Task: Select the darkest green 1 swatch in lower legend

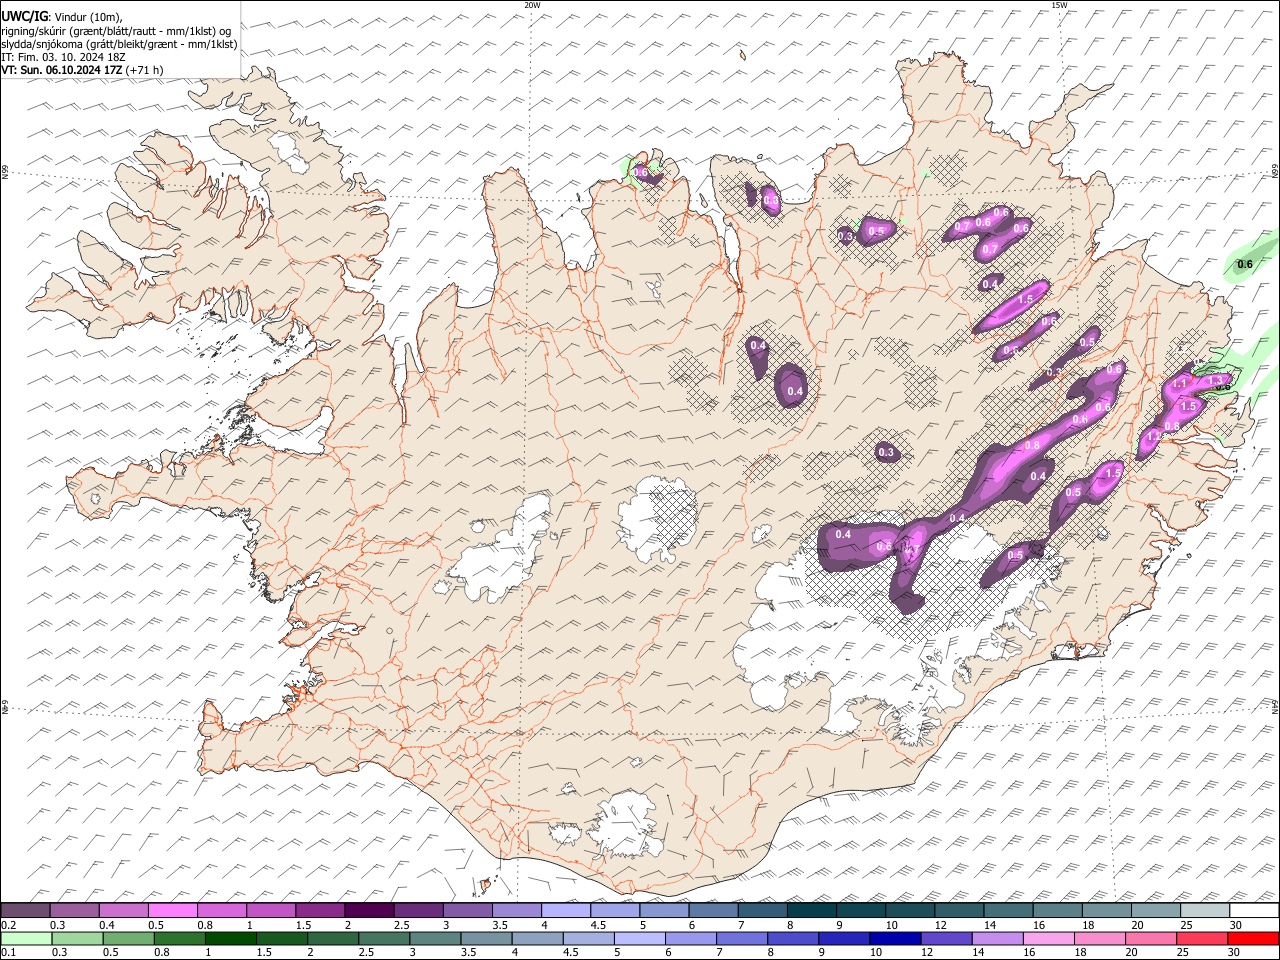Action: coord(230,939)
